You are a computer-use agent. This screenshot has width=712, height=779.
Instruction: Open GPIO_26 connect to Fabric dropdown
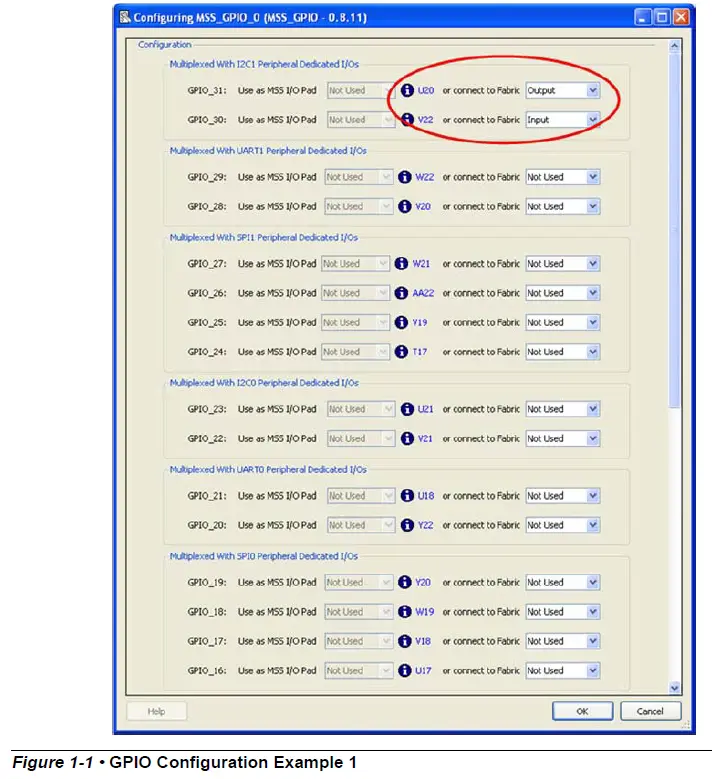562,293
